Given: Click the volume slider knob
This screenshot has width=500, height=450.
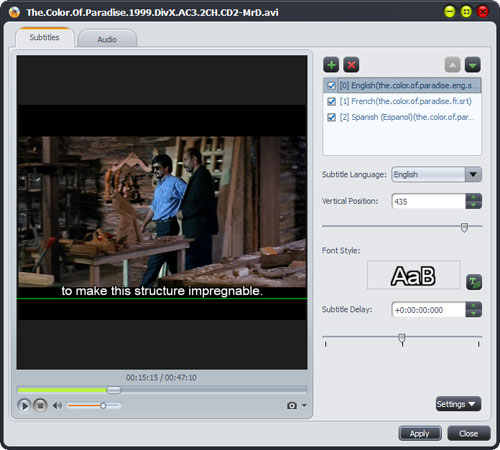Looking at the screenshot, I should pos(103,406).
